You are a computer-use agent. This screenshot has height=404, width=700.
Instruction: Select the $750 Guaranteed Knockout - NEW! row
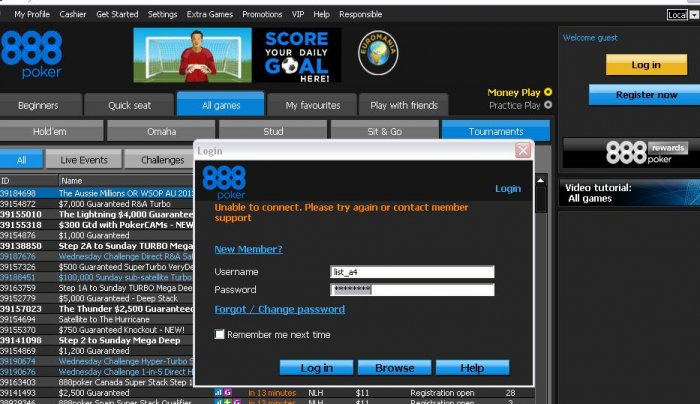[x=97, y=329]
